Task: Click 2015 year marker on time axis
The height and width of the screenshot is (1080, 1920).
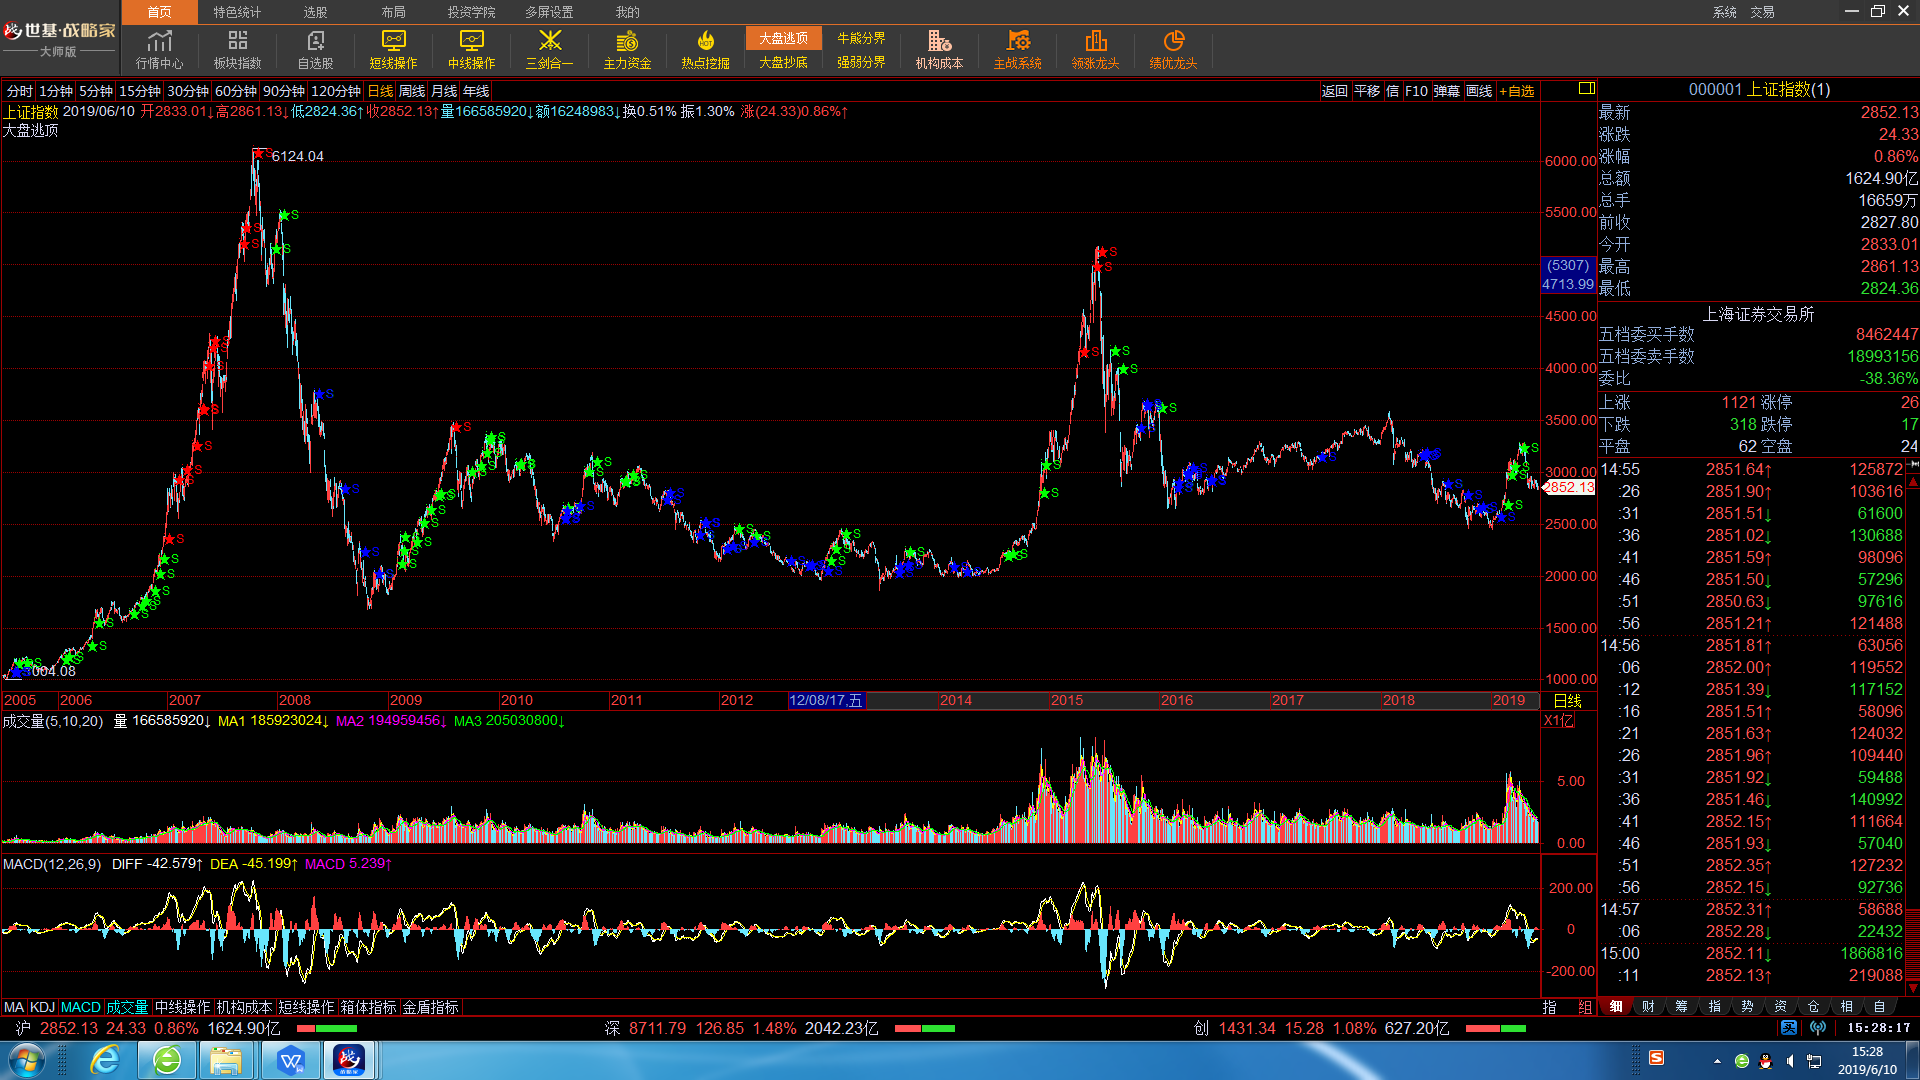Action: 1066,701
